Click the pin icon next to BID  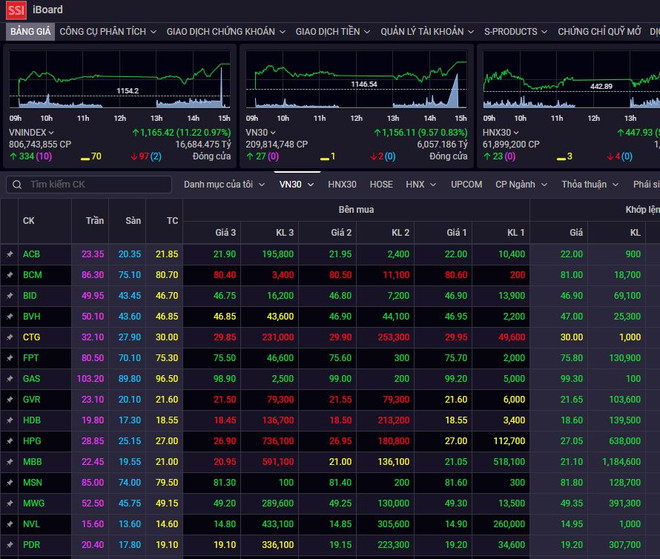(x=10, y=296)
